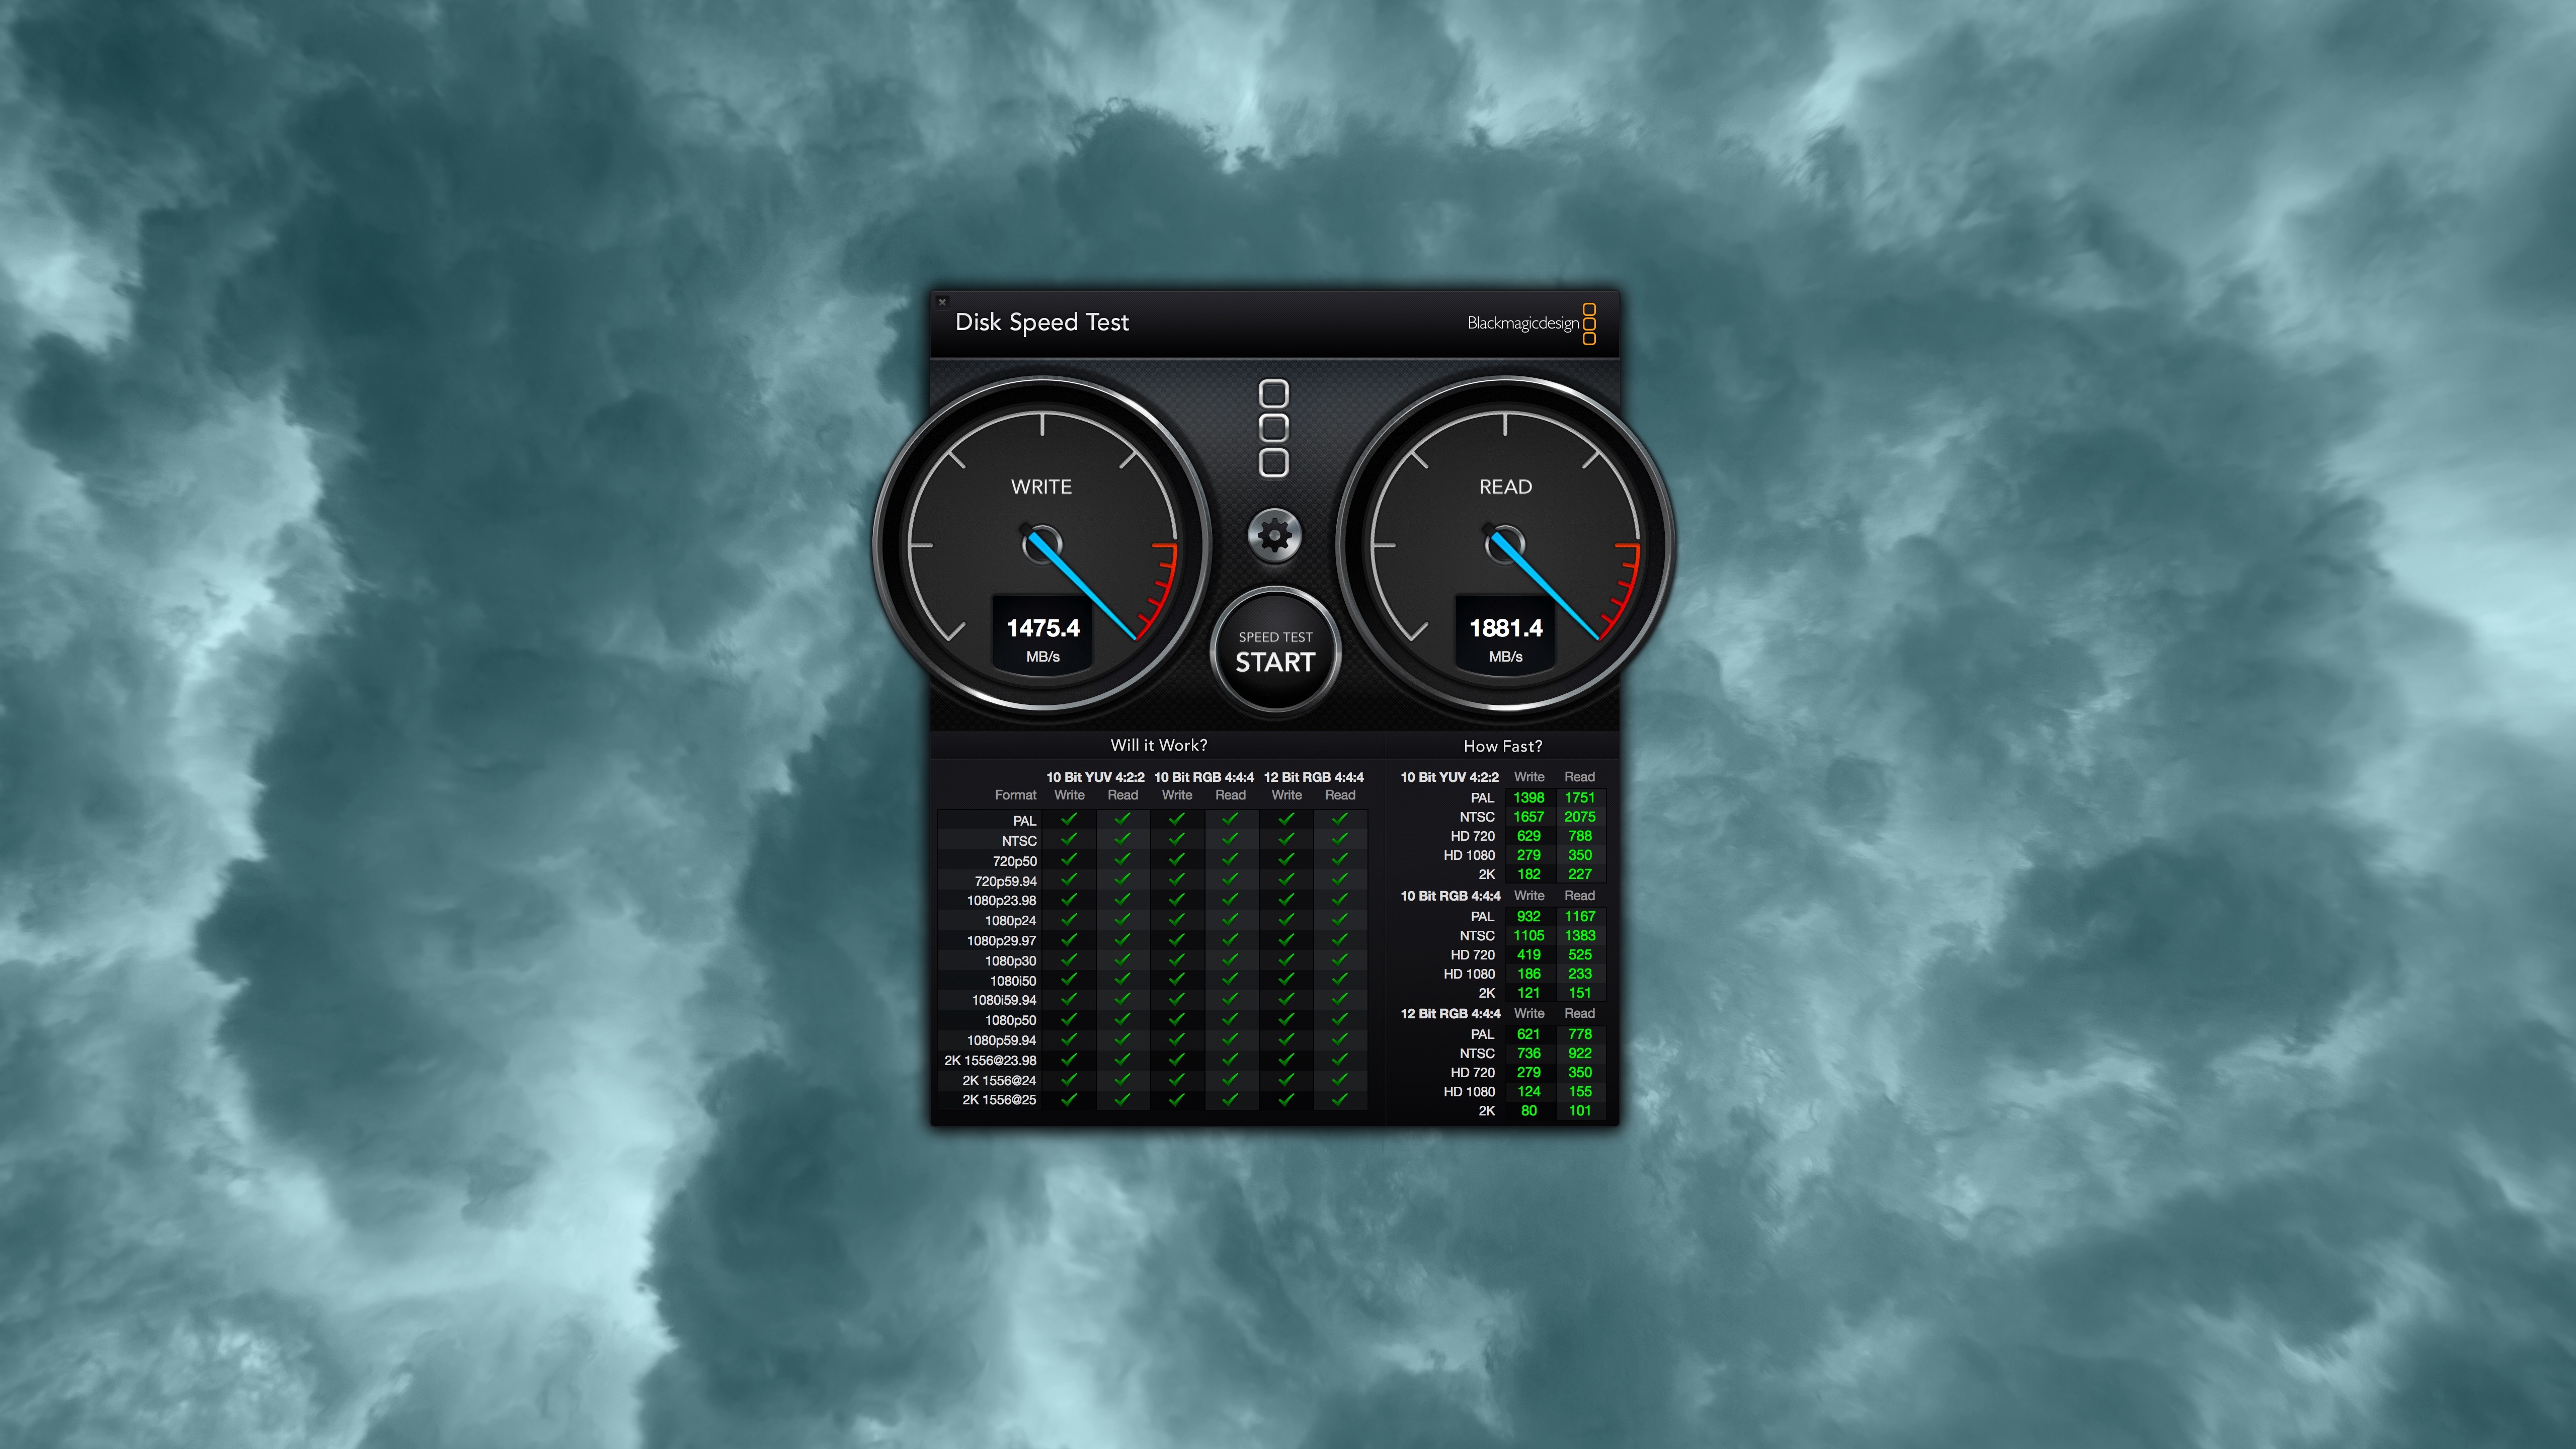
Task: Select the How Fast? panel header
Action: pyautogui.click(x=1502, y=746)
